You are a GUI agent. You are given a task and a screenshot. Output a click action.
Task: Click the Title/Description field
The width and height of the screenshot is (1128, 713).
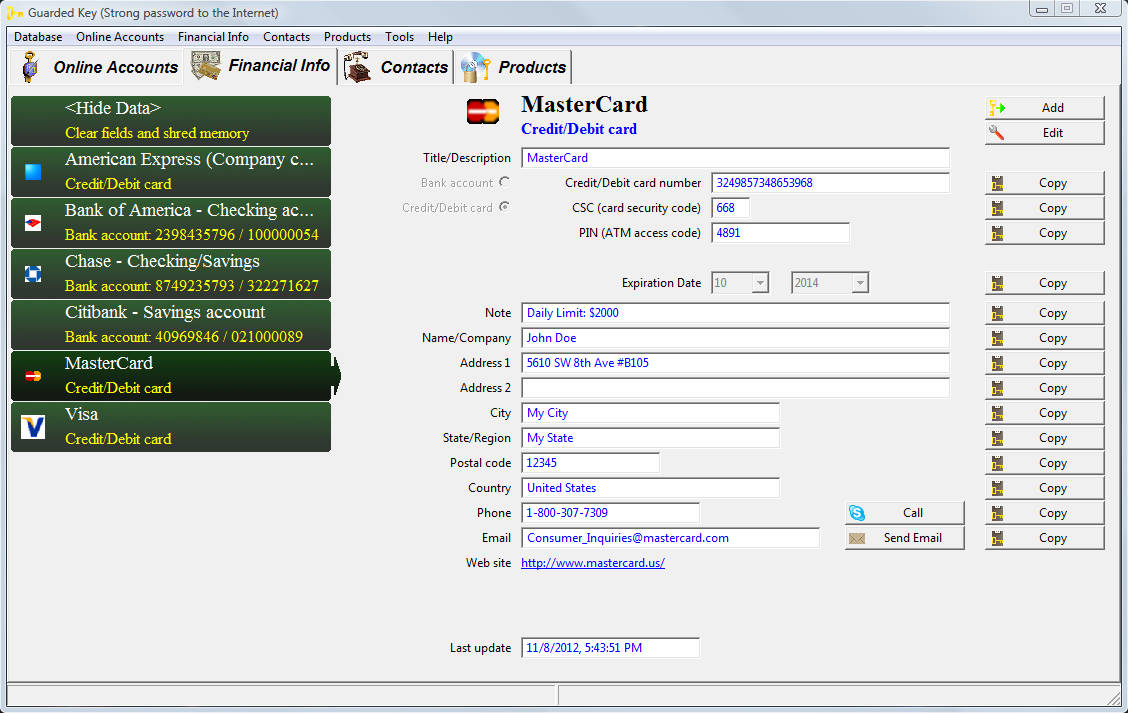tap(735, 158)
